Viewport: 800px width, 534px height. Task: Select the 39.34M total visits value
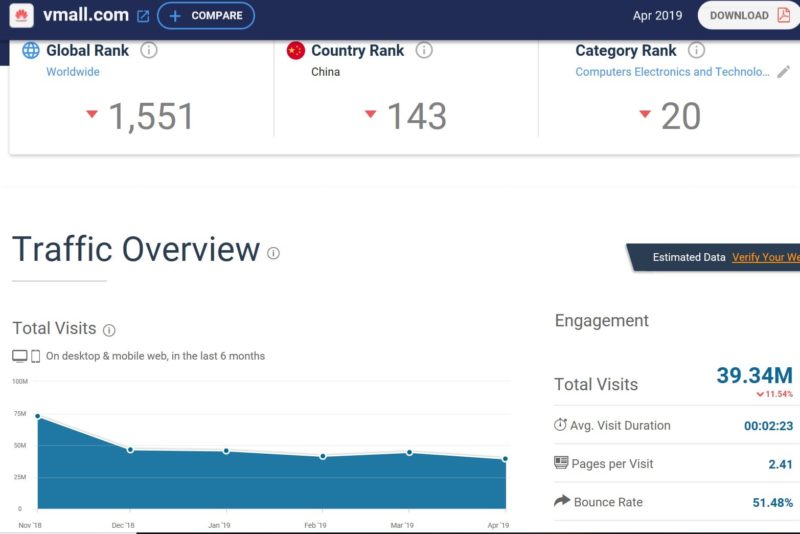[755, 375]
